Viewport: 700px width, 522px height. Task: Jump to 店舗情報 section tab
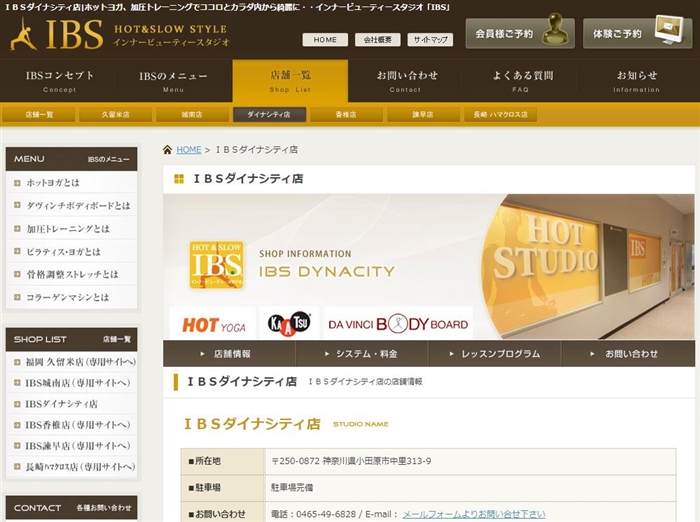coord(229,354)
